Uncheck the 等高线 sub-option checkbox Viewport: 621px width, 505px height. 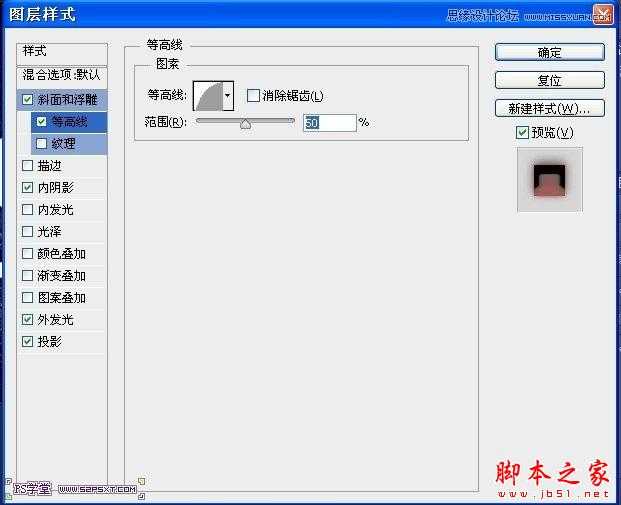pos(42,122)
